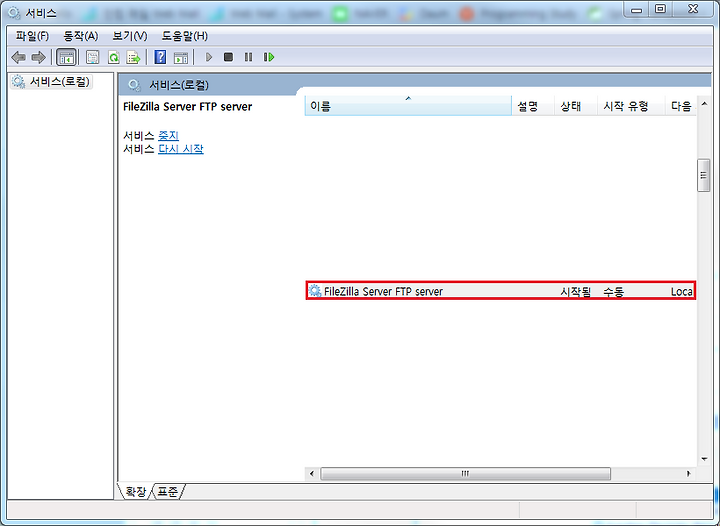Click the vertical scrollbar thumb
The image size is (720, 526).
(703, 175)
